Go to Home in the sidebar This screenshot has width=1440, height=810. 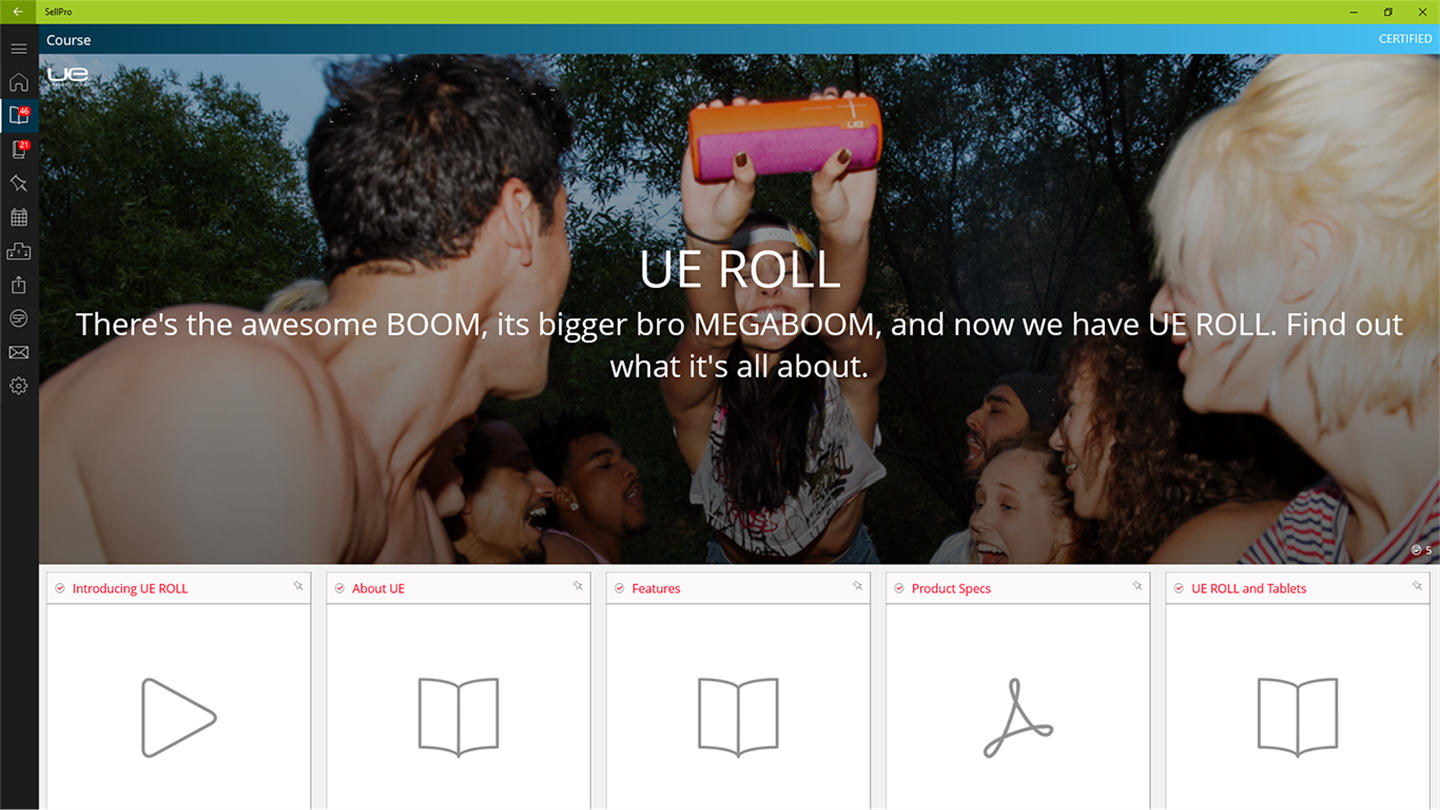click(x=18, y=82)
